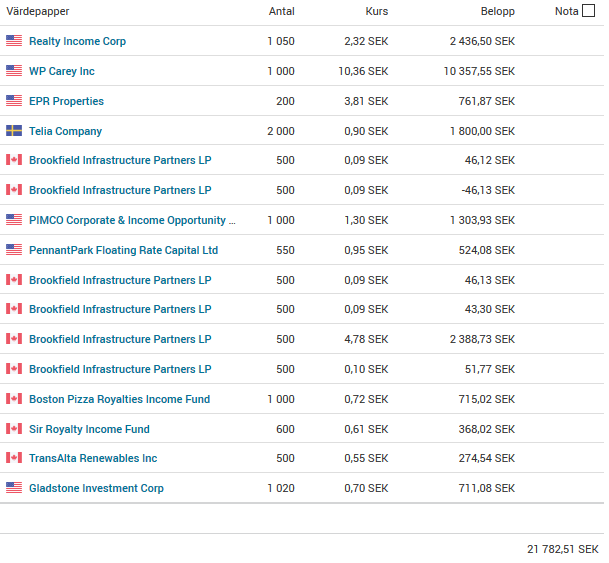Click the US flag beside EPR Properties
The image size is (609, 563).
click(x=14, y=101)
